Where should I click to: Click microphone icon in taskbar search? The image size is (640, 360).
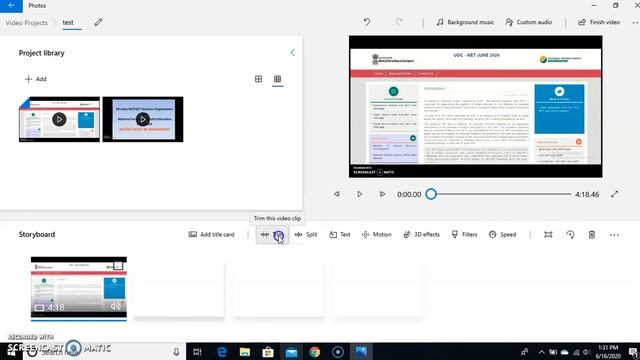(176, 352)
